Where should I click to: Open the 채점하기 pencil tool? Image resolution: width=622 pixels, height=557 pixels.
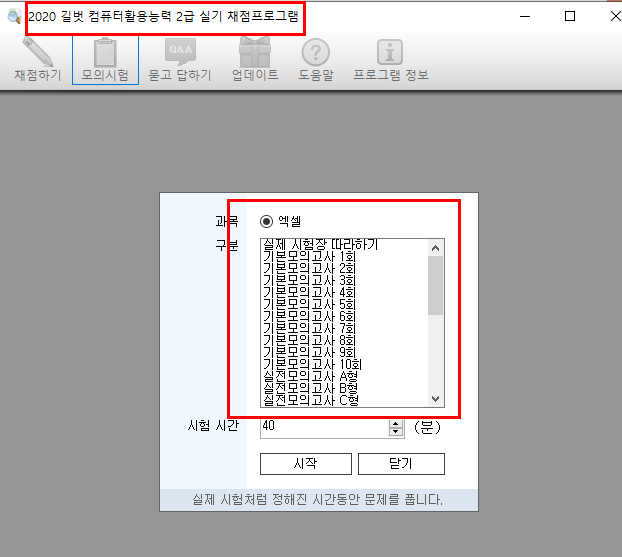[x=38, y=60]
